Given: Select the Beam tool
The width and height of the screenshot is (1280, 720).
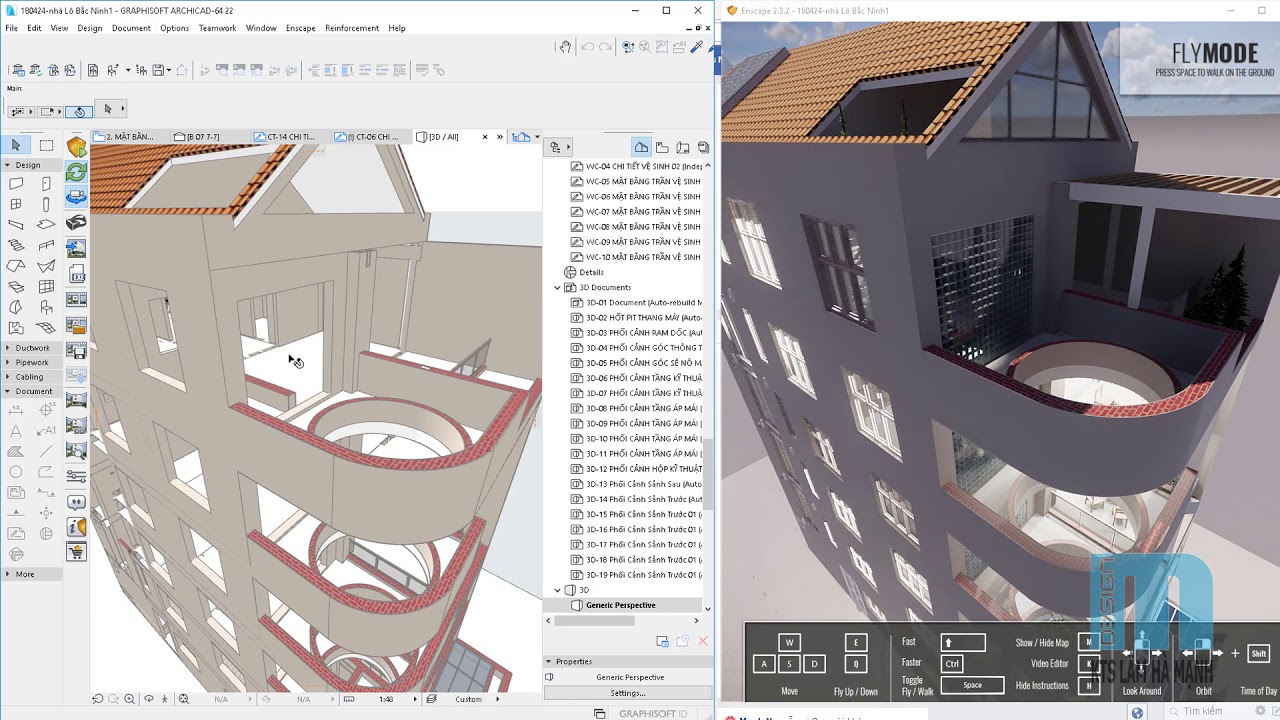Looking at the screenshot, I should click(16, 225).
